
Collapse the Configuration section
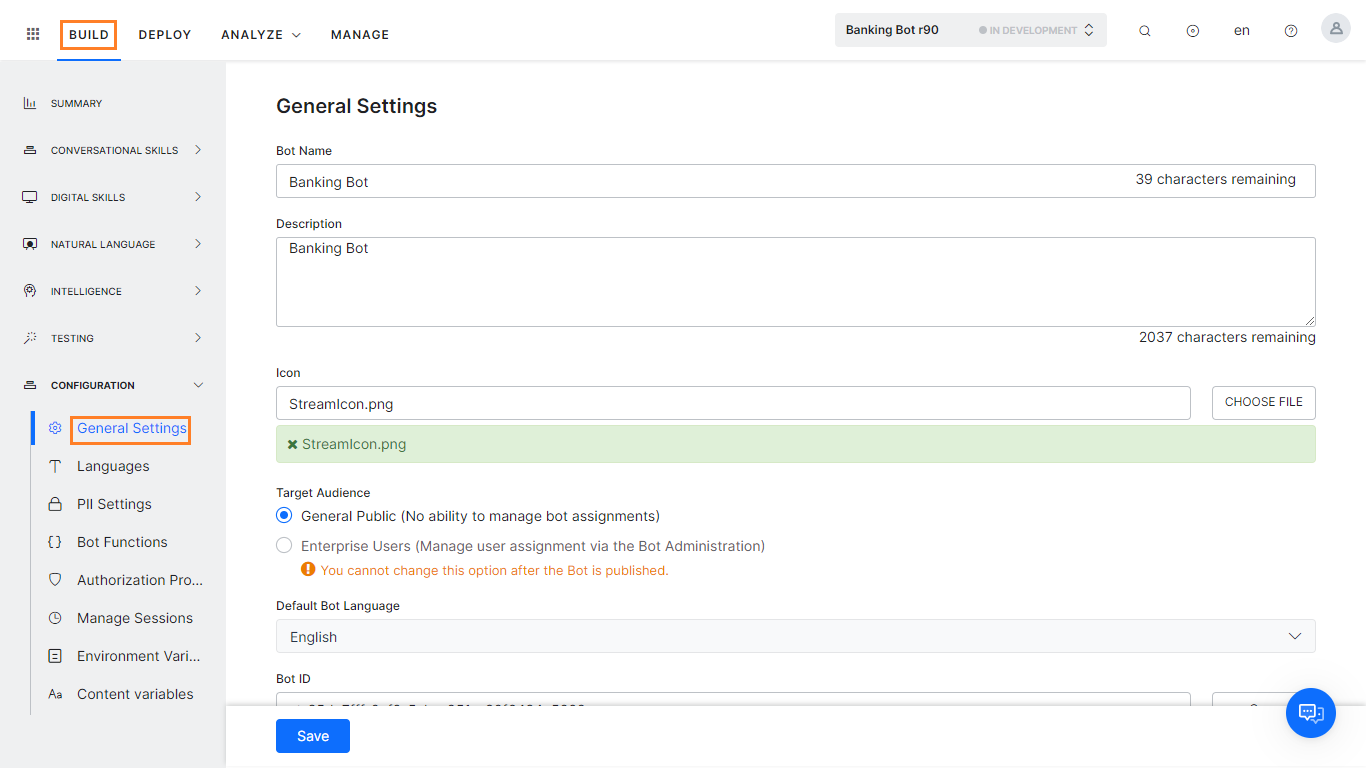pyautogui.click(x=197, y=384)
